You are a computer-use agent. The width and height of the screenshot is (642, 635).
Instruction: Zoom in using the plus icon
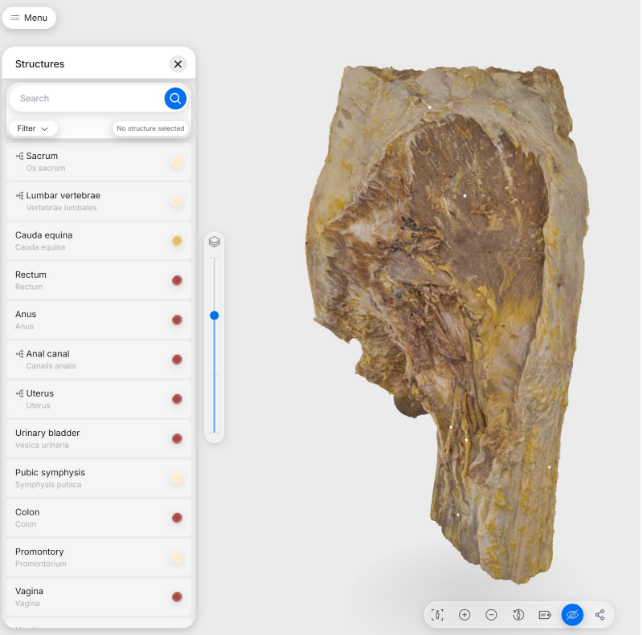pyautogui.click(x=465, y=615)
